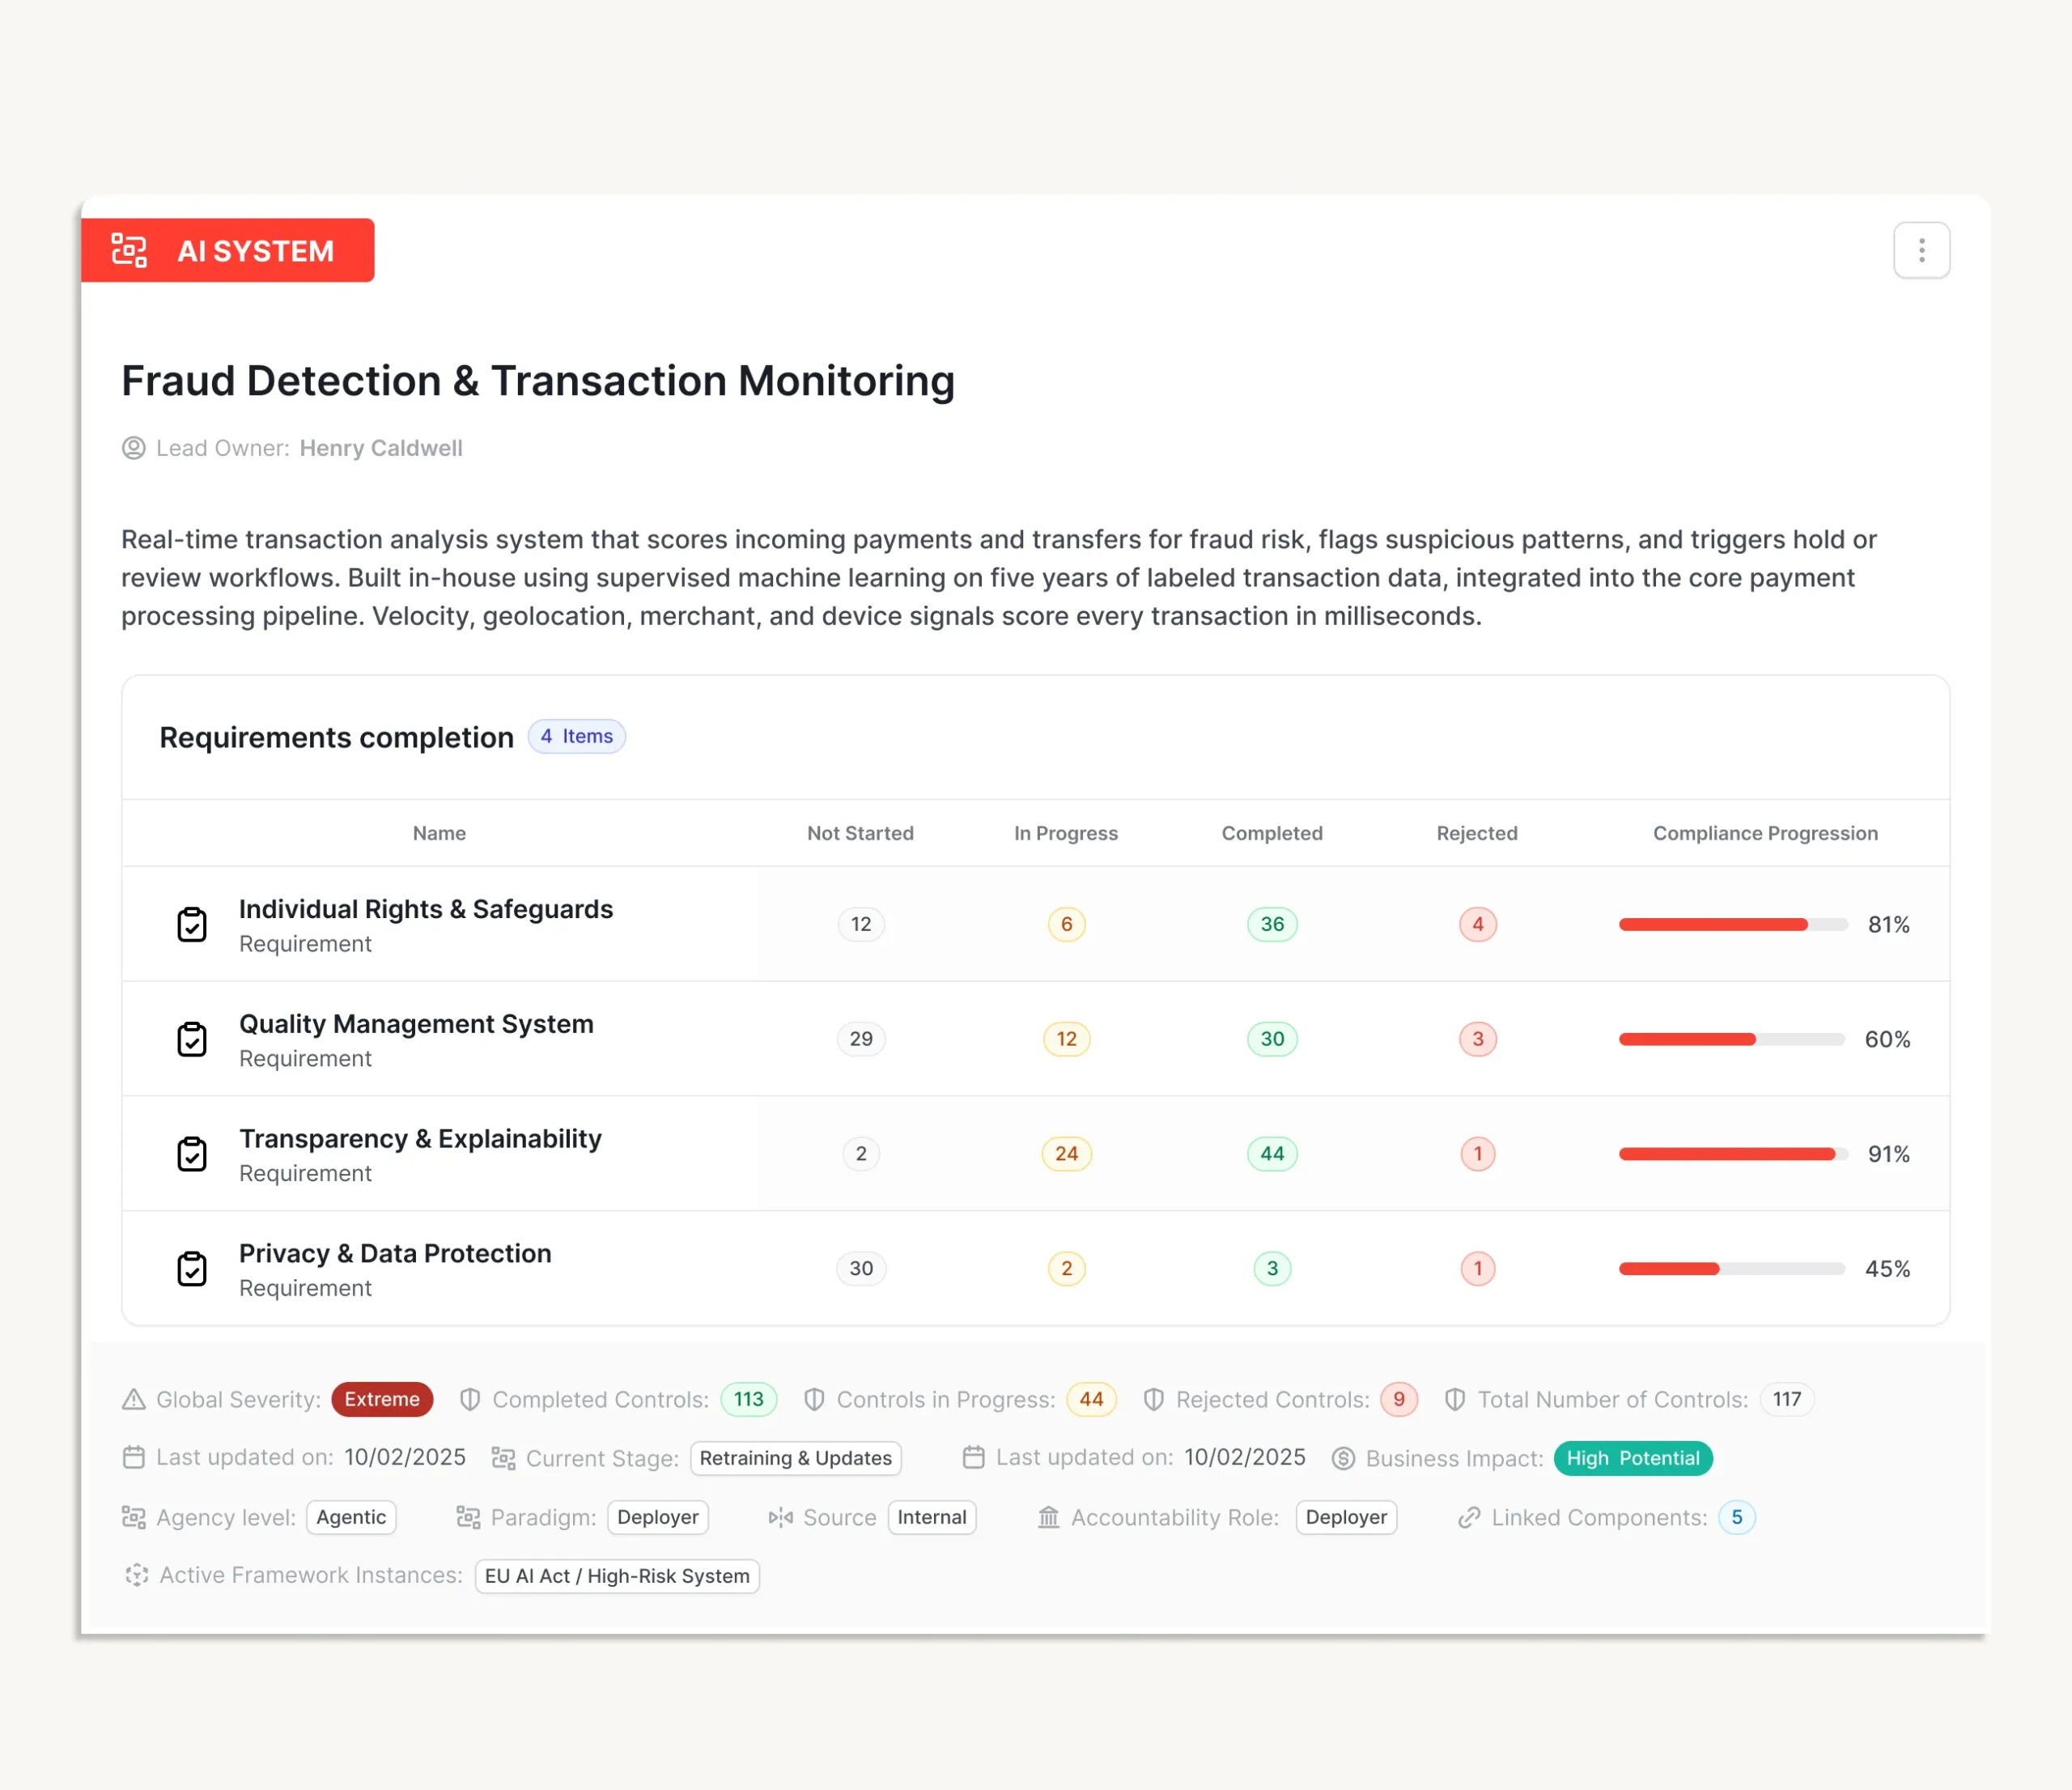
Task: Click the Linked Components link icon
Action: tap(1468, 1517)
